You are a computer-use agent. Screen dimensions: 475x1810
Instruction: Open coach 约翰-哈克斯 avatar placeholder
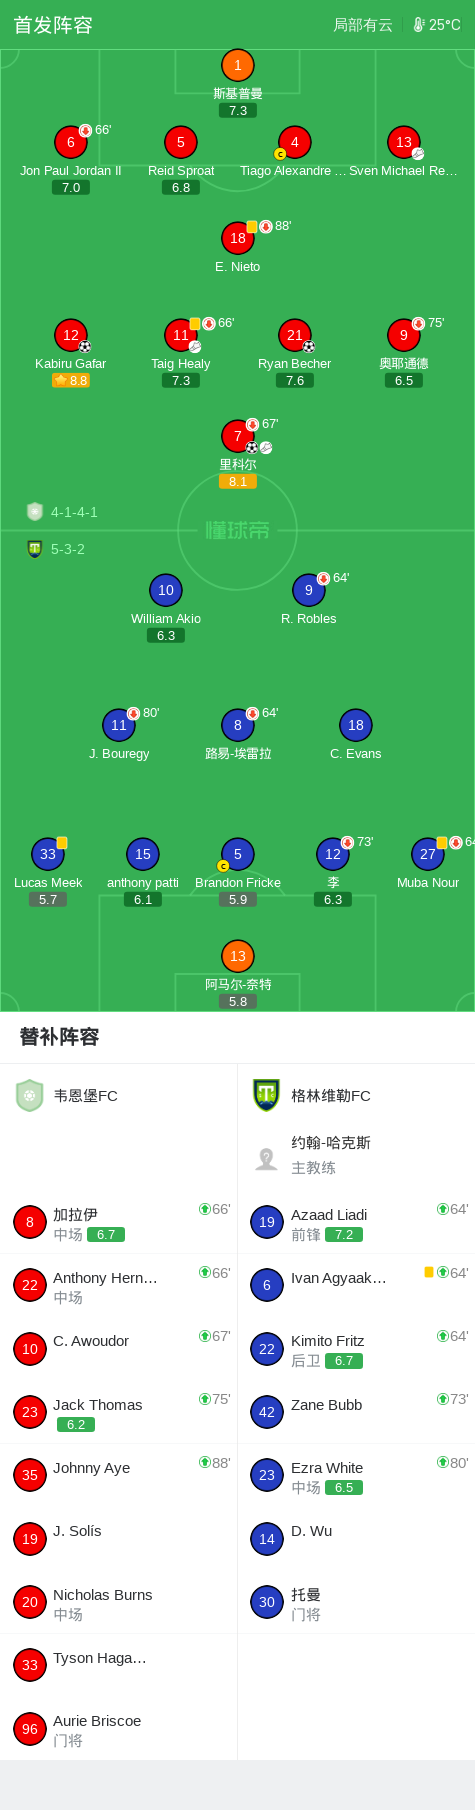(x=266, y=1158)
